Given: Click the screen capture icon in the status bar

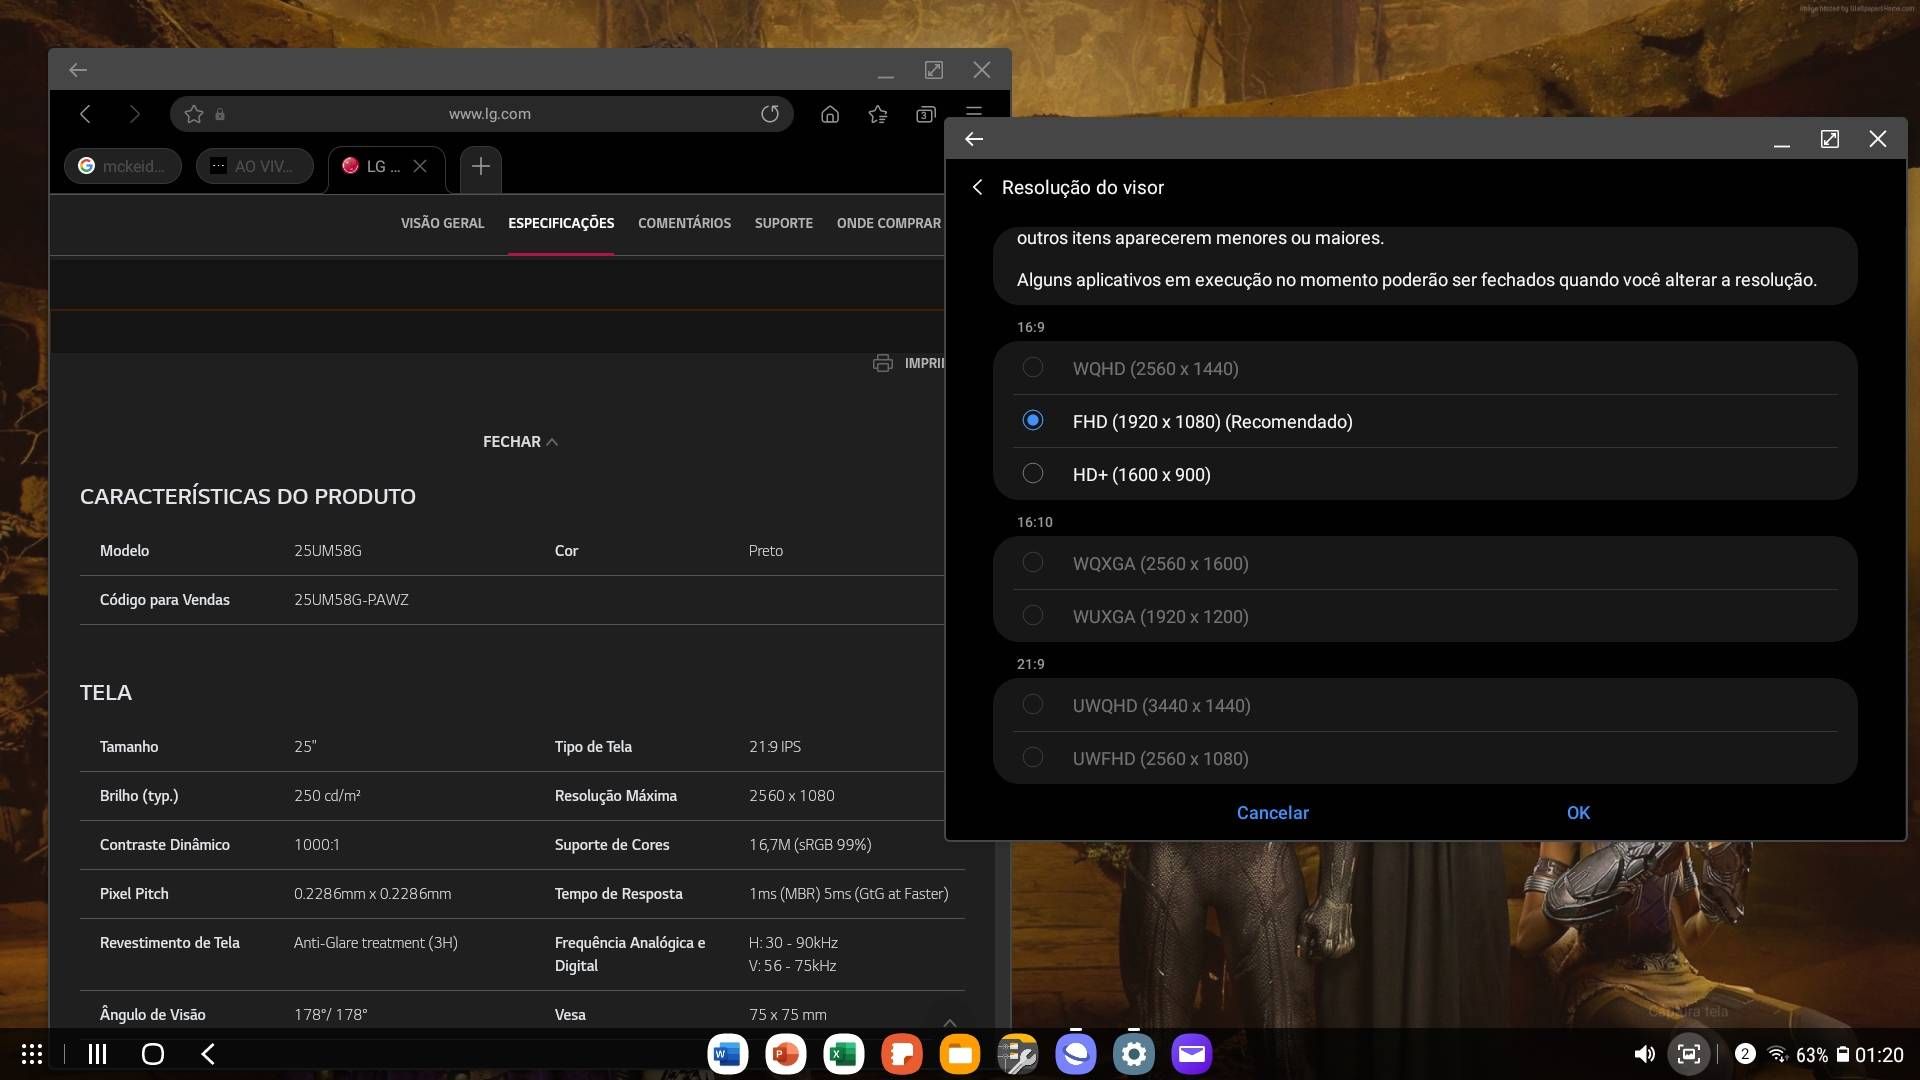Looking at the screenshot, I should 1688,1054.
